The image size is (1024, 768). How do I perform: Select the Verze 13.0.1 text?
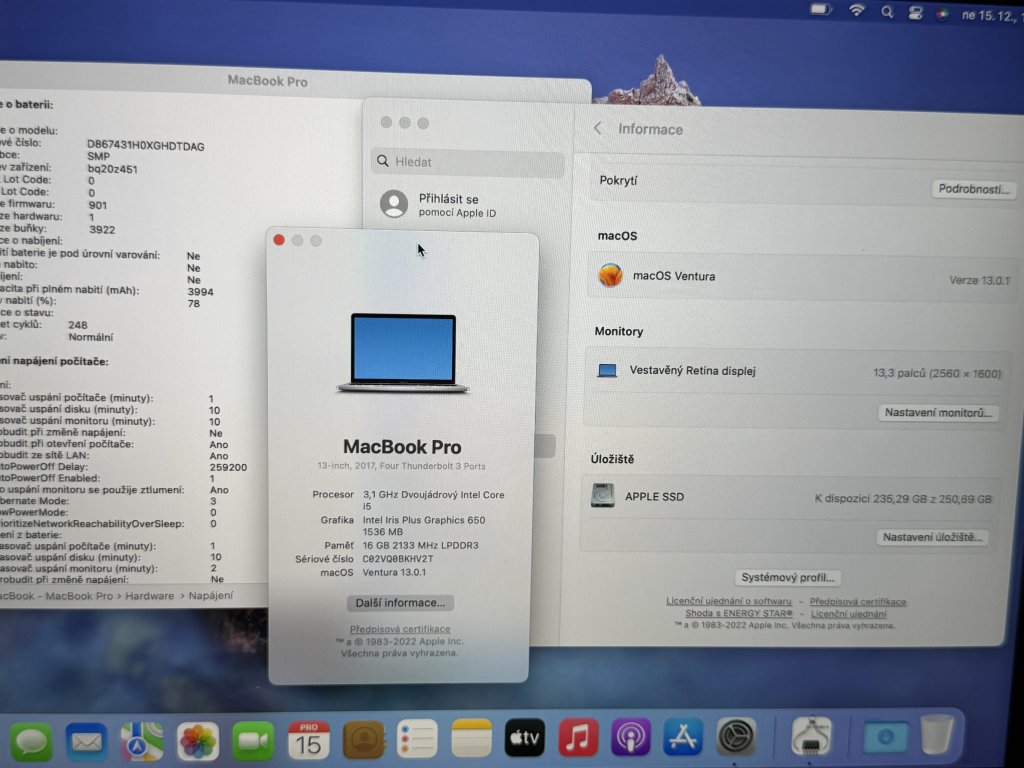(x=979, y=280)
